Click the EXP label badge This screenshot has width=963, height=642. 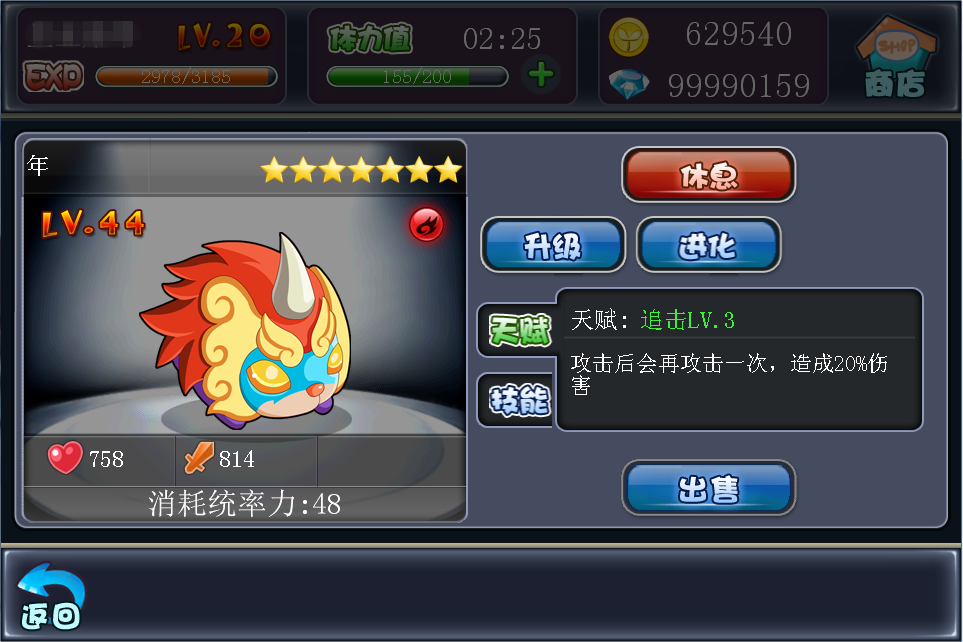53,77
